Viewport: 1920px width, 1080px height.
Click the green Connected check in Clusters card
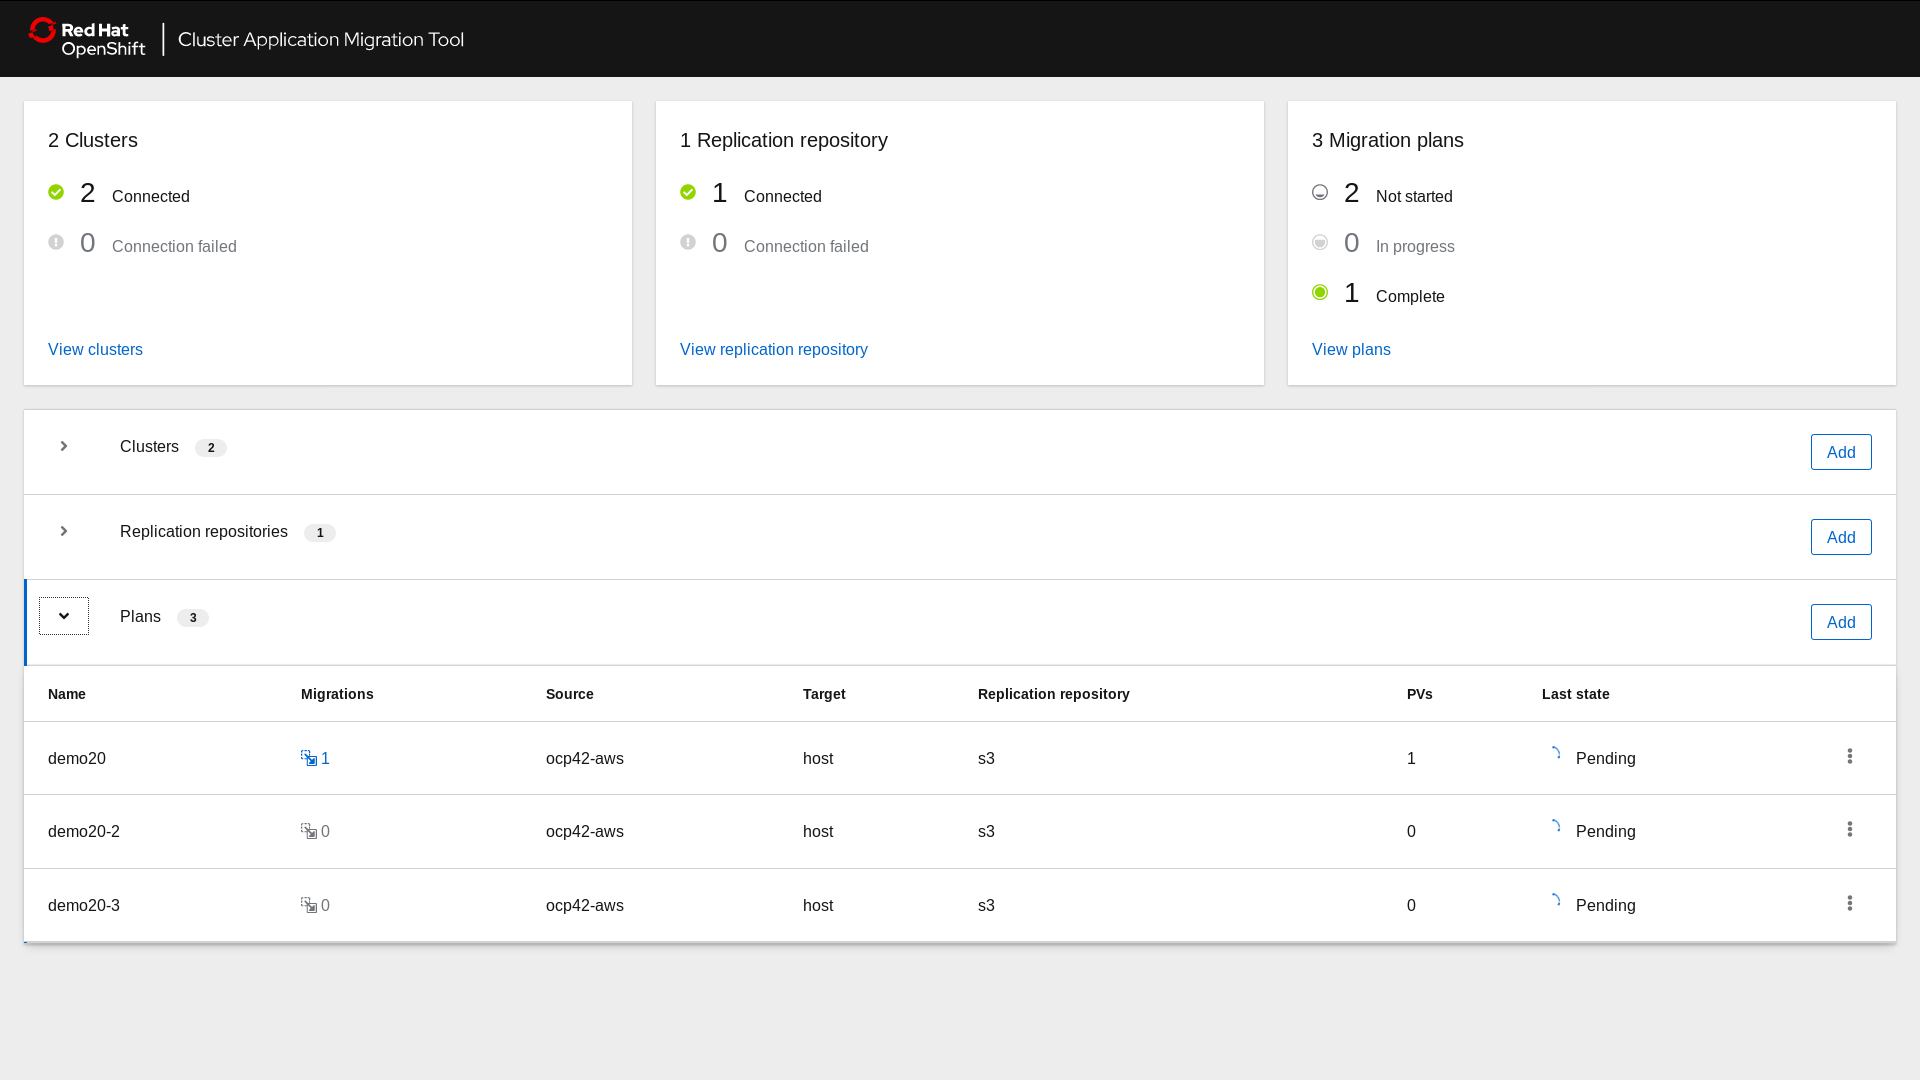(56, 192)
